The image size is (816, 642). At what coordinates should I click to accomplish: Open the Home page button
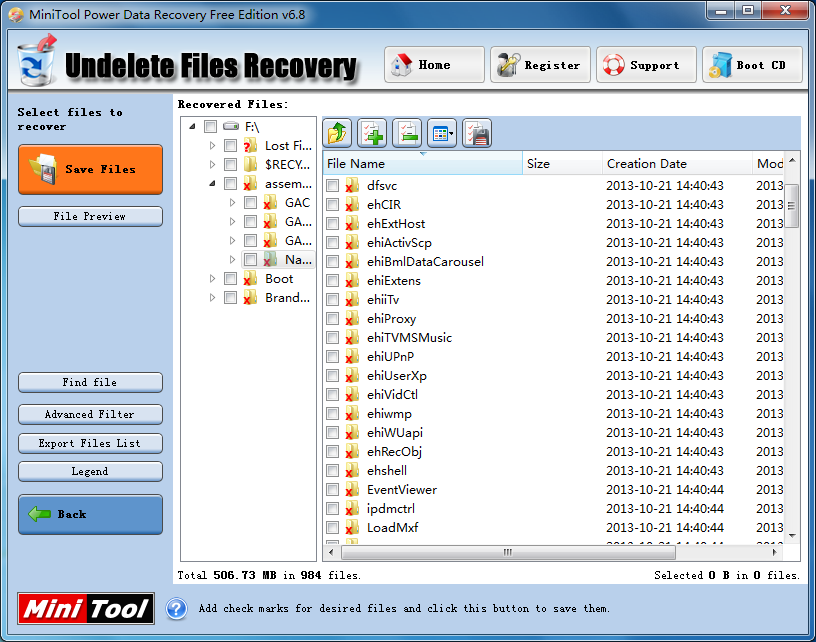(x=435, y=65)
